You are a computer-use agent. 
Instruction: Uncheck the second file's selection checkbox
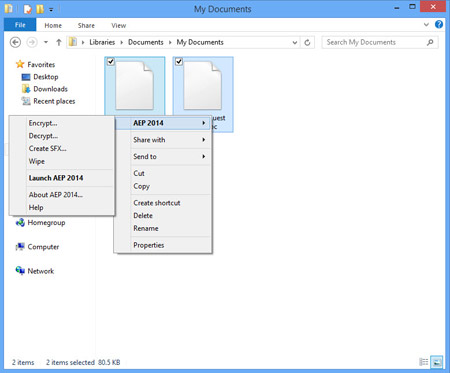point(179,62)
